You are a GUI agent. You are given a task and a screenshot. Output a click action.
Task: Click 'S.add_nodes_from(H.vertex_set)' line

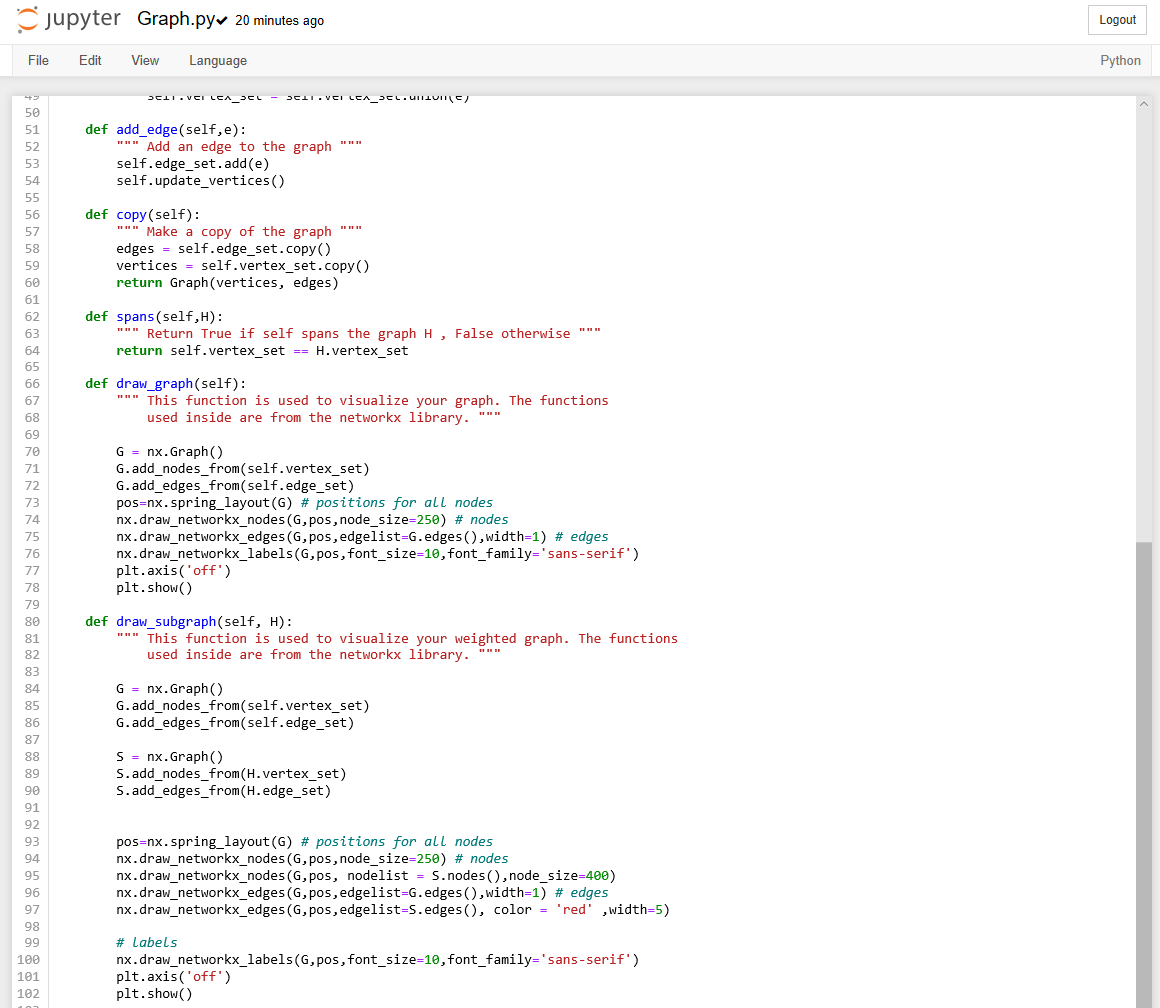(231, 774)
